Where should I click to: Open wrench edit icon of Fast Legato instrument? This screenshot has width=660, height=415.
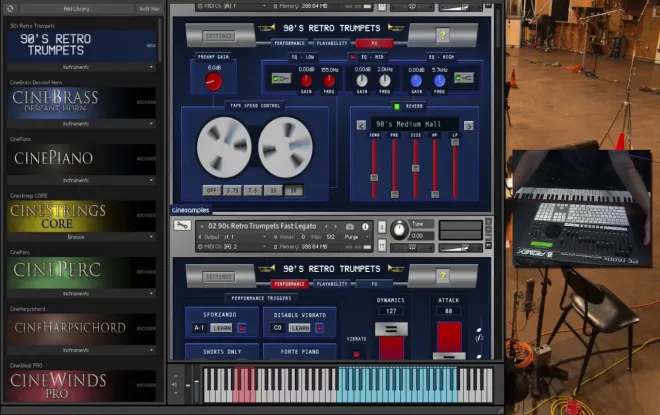click(x=182, y=226)
